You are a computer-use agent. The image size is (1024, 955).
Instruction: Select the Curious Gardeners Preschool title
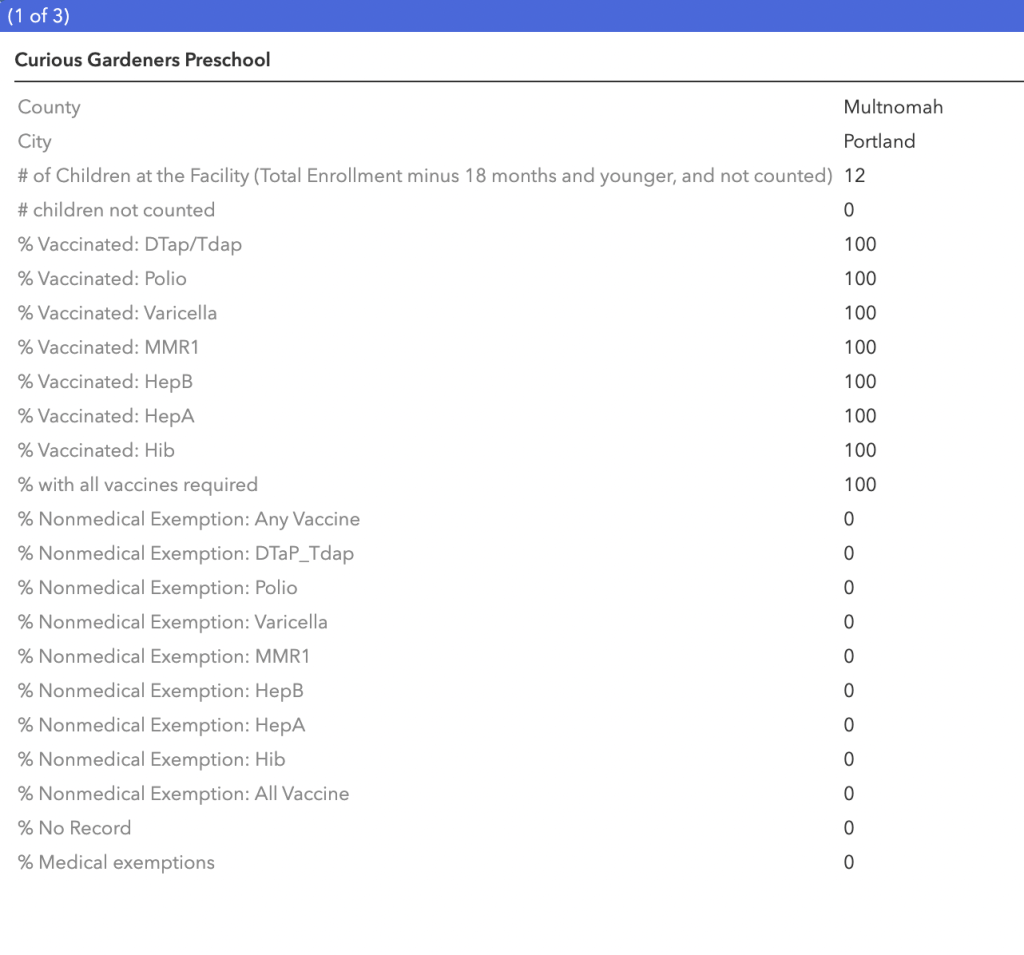tap(142, 60)
